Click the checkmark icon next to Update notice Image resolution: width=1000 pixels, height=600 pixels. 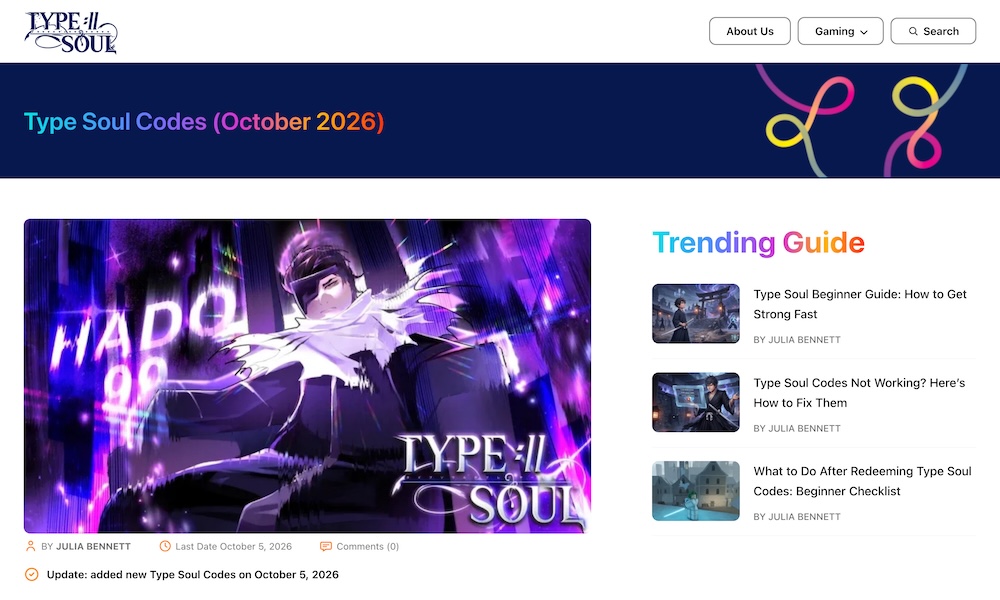31,574
